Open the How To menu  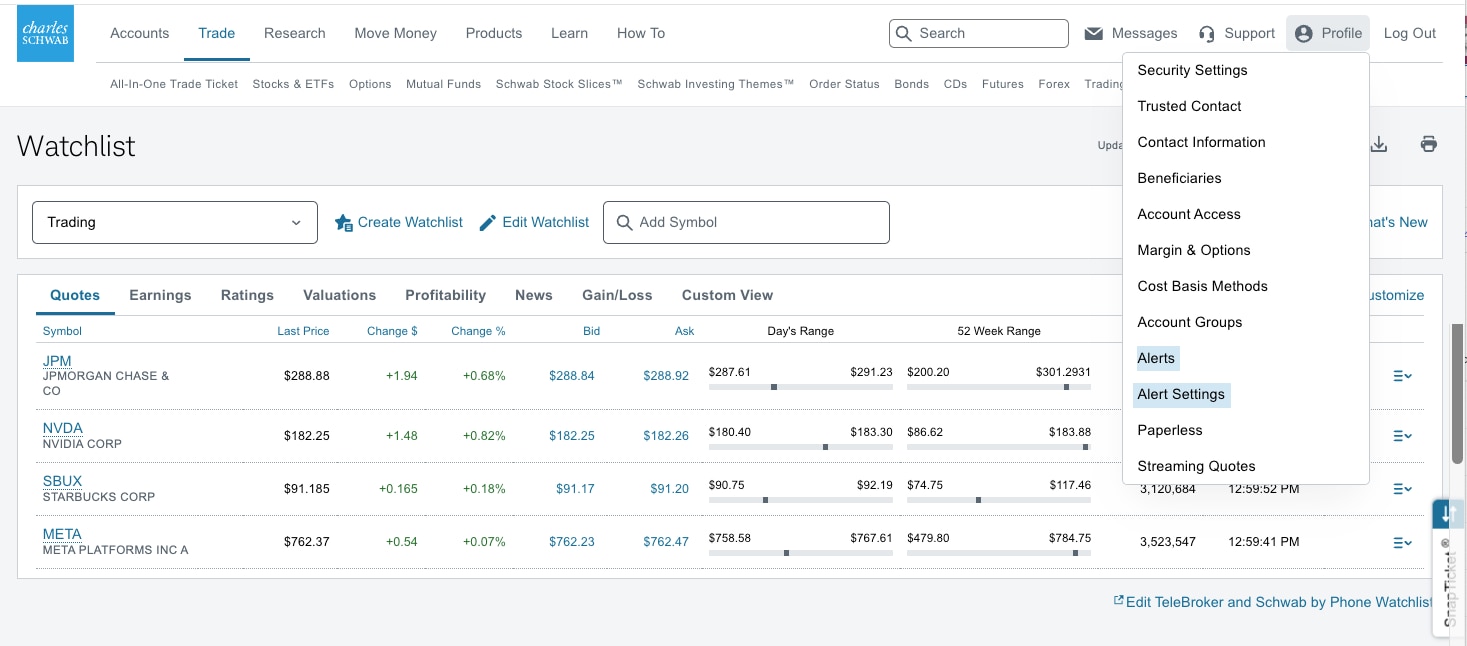click(x=641, y=33)
